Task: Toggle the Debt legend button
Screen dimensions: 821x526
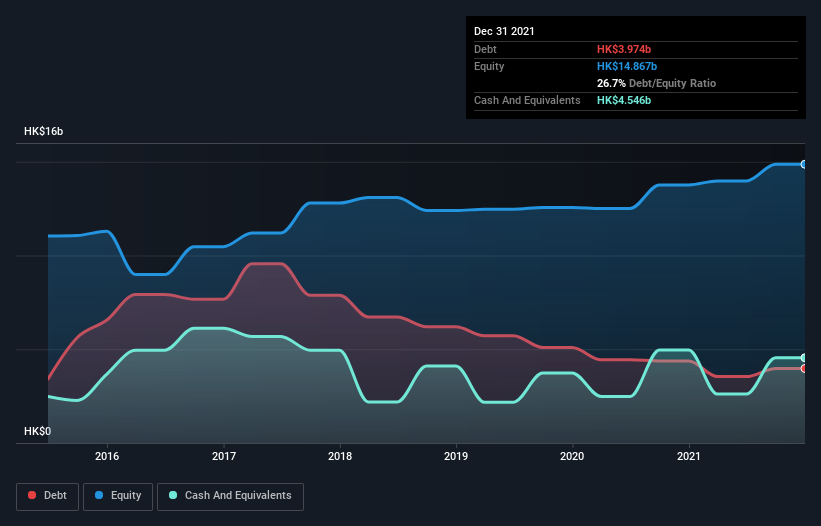Action: pos(48,496)
